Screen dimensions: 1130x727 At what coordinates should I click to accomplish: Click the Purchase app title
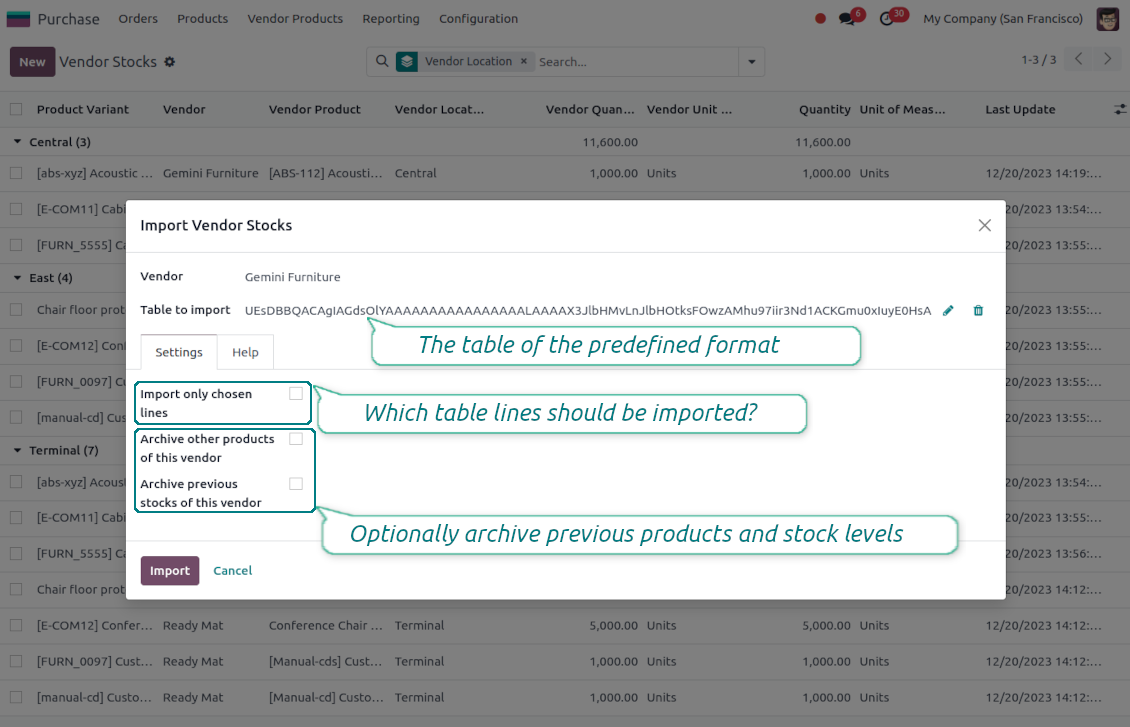pos(68,19)
